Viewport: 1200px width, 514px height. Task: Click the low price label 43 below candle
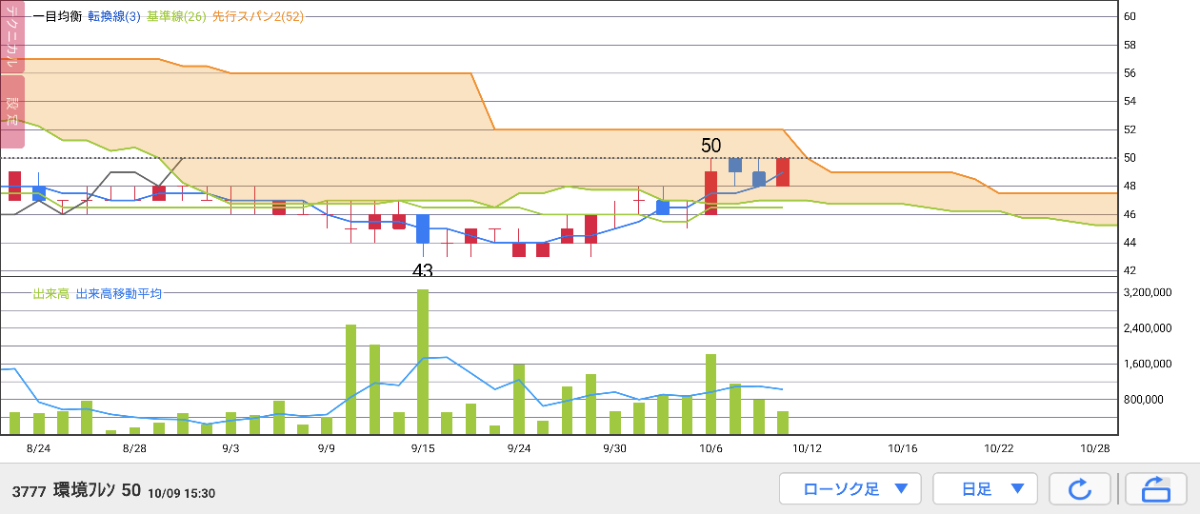[x=423, y=271]
